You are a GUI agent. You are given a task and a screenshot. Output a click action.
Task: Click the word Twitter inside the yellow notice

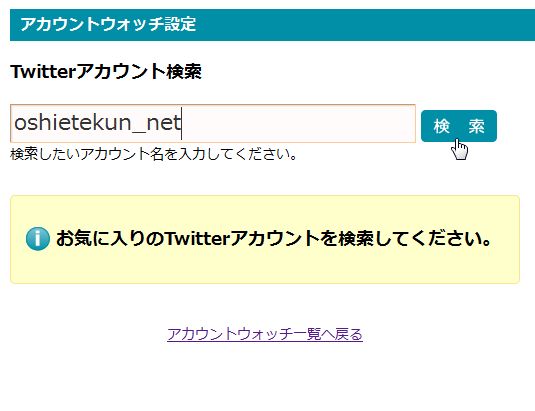[x=198, y=238]
